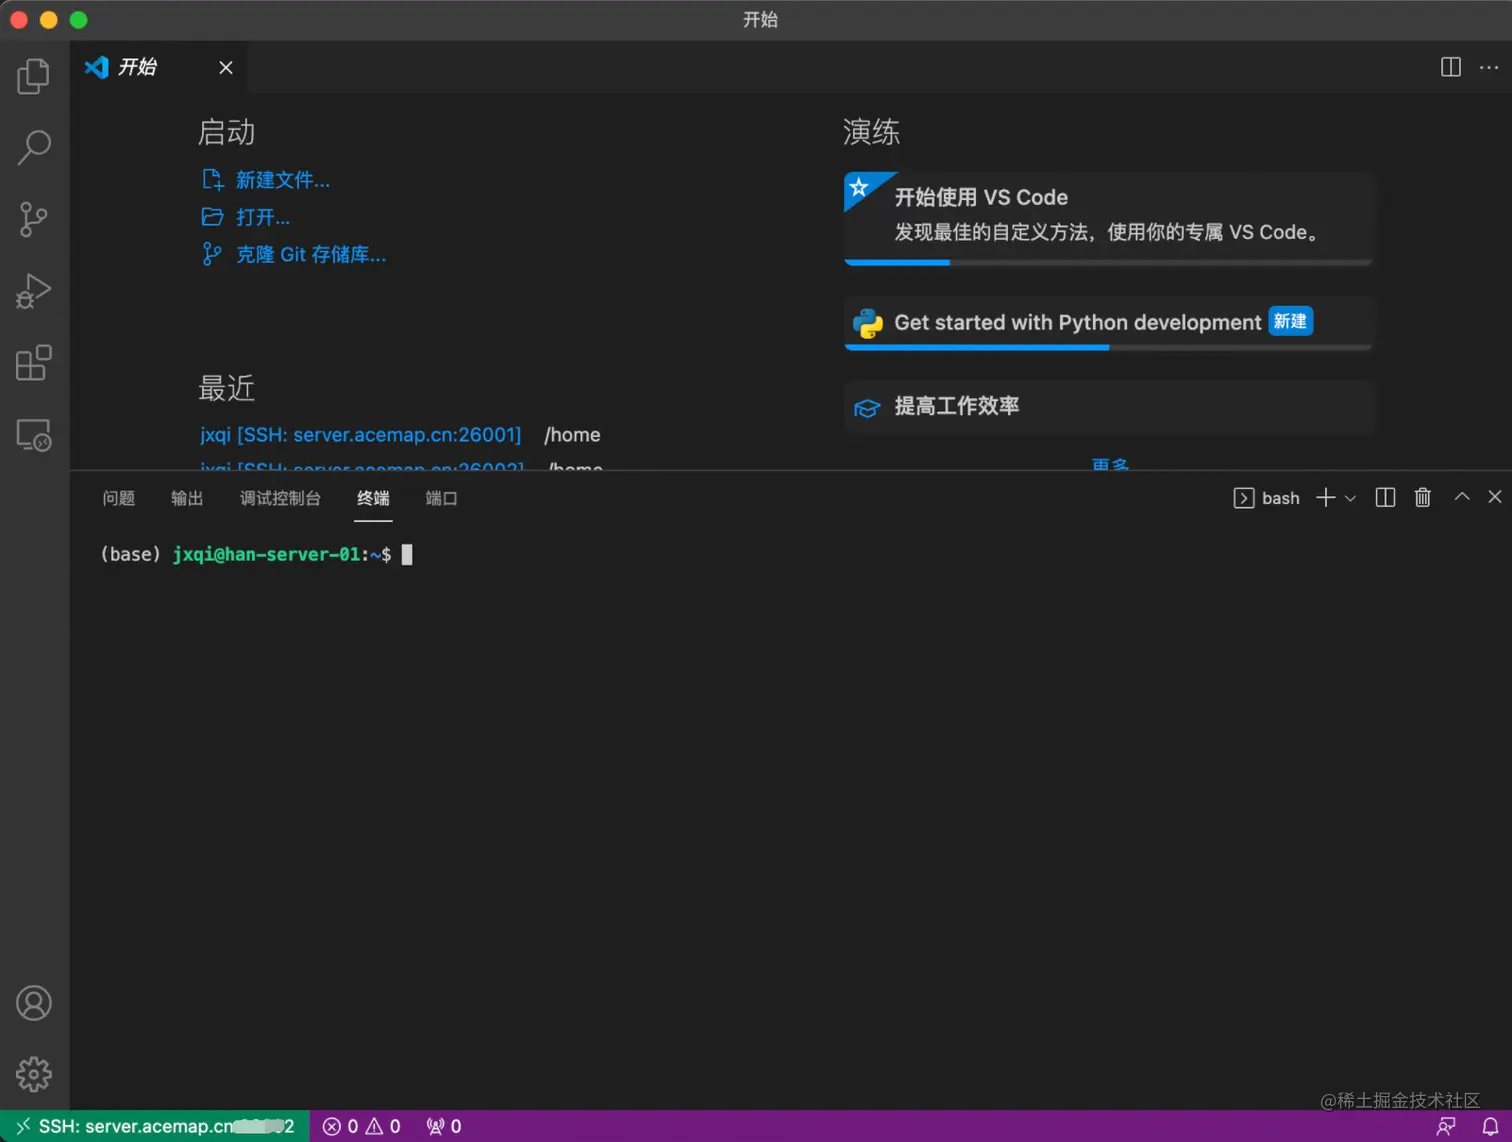Close the bottom panel
The height and width of the screenshot is (1142, 1512).
tap(1495, 497)
